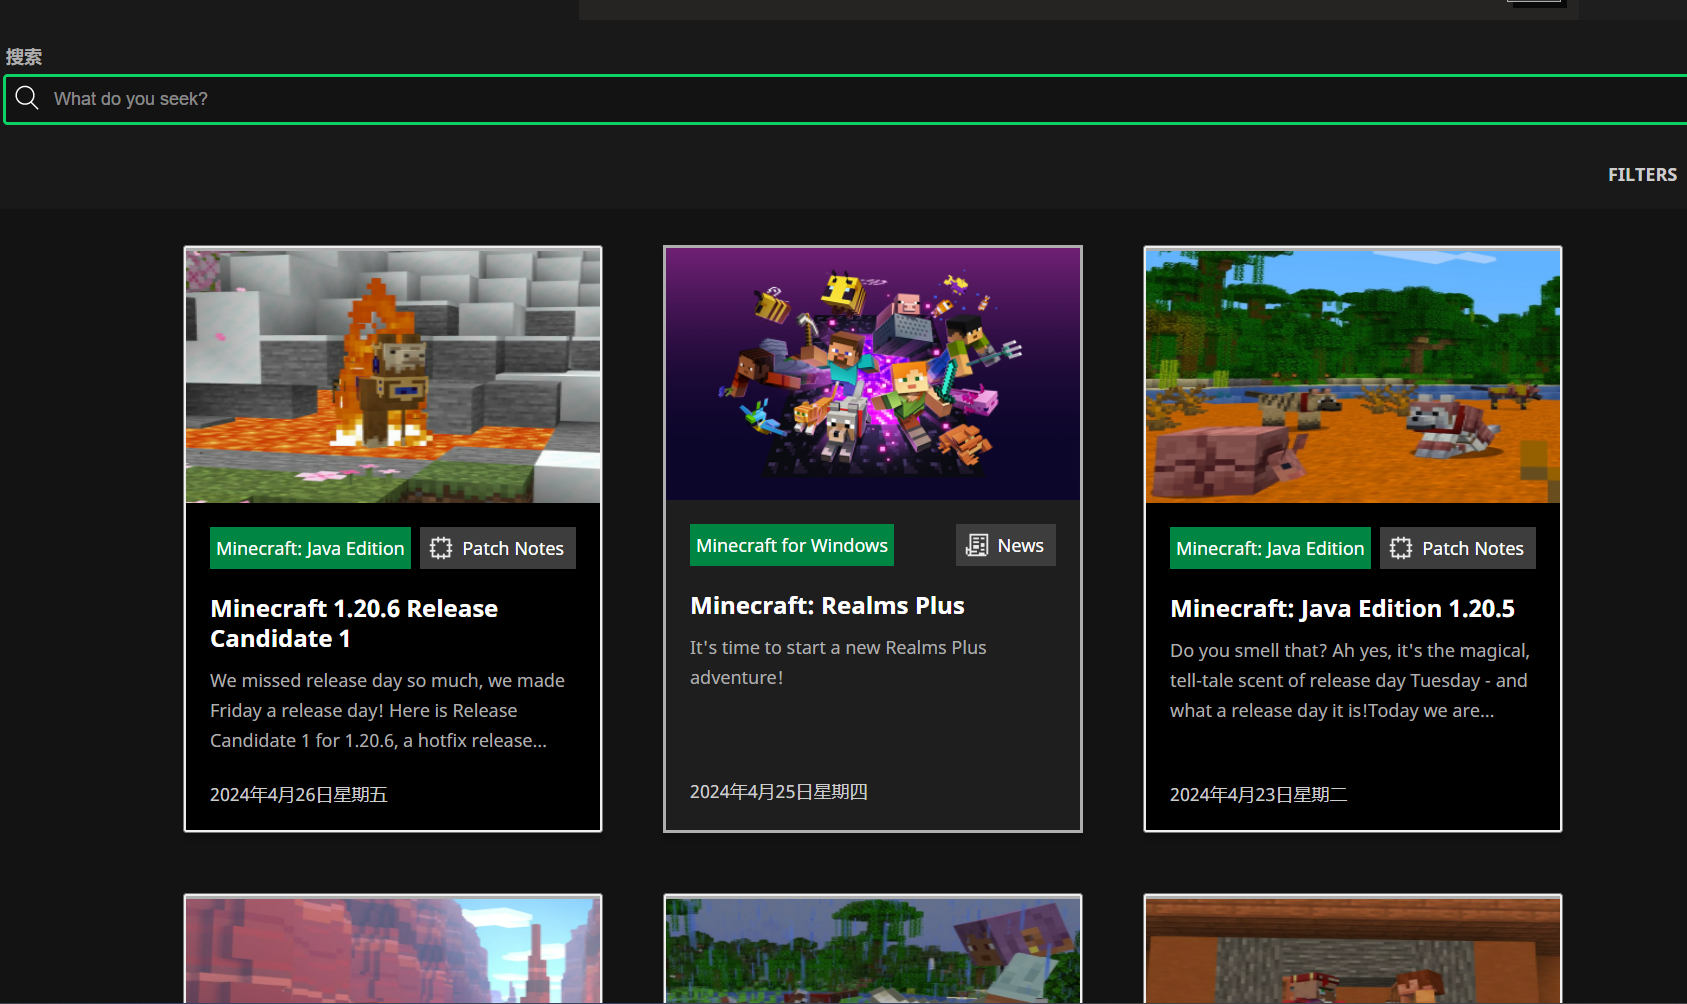
Task: Select Minecraft: Java Edition tag on 1.20.6 card
Action: click(x=310, y=548)
